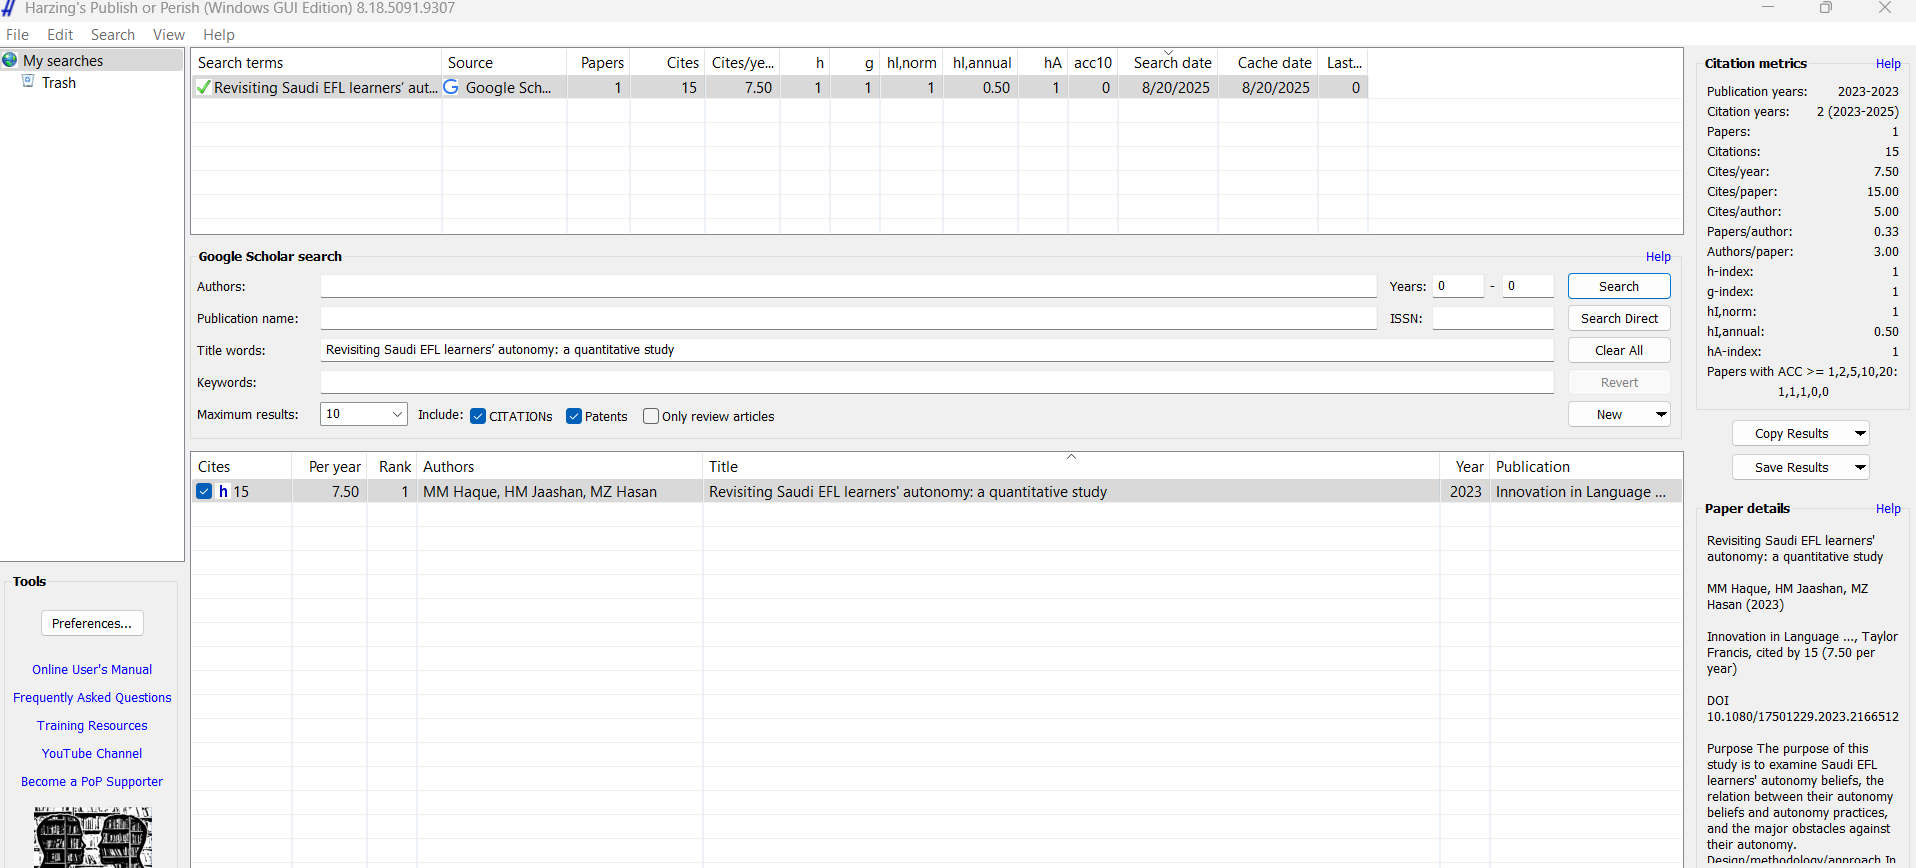
Task: Deselect the result row checkbox for the paper
Action: [204, 492]
